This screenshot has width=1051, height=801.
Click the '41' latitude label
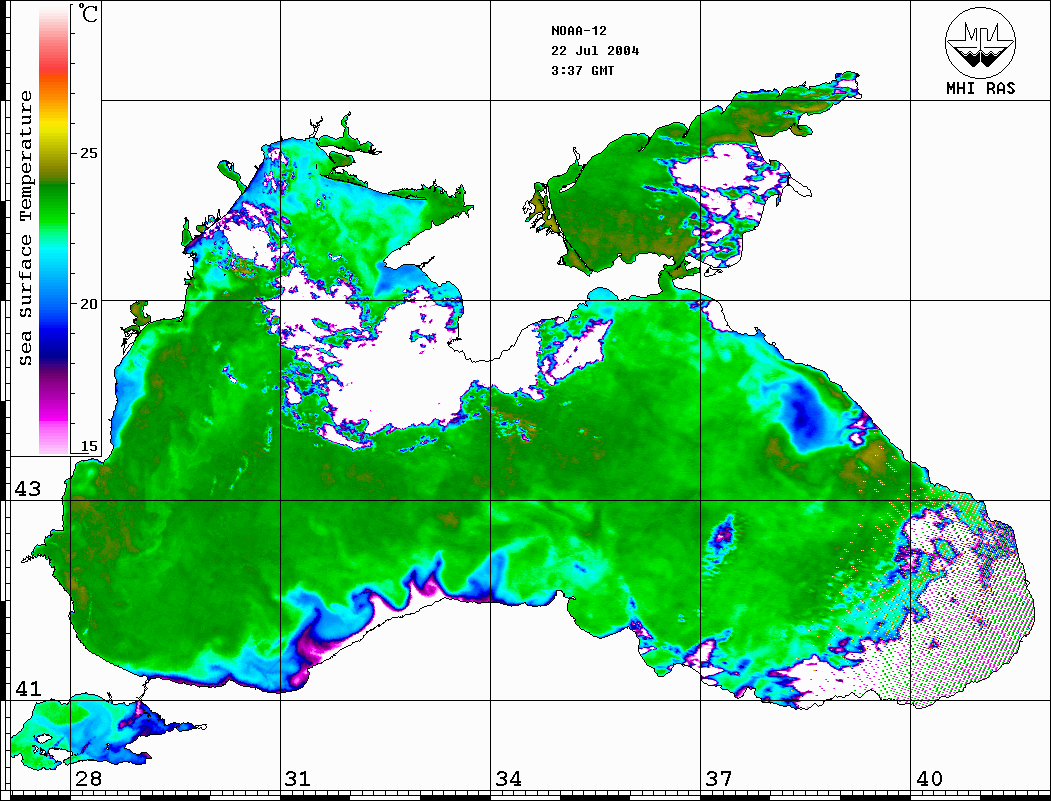28,688
